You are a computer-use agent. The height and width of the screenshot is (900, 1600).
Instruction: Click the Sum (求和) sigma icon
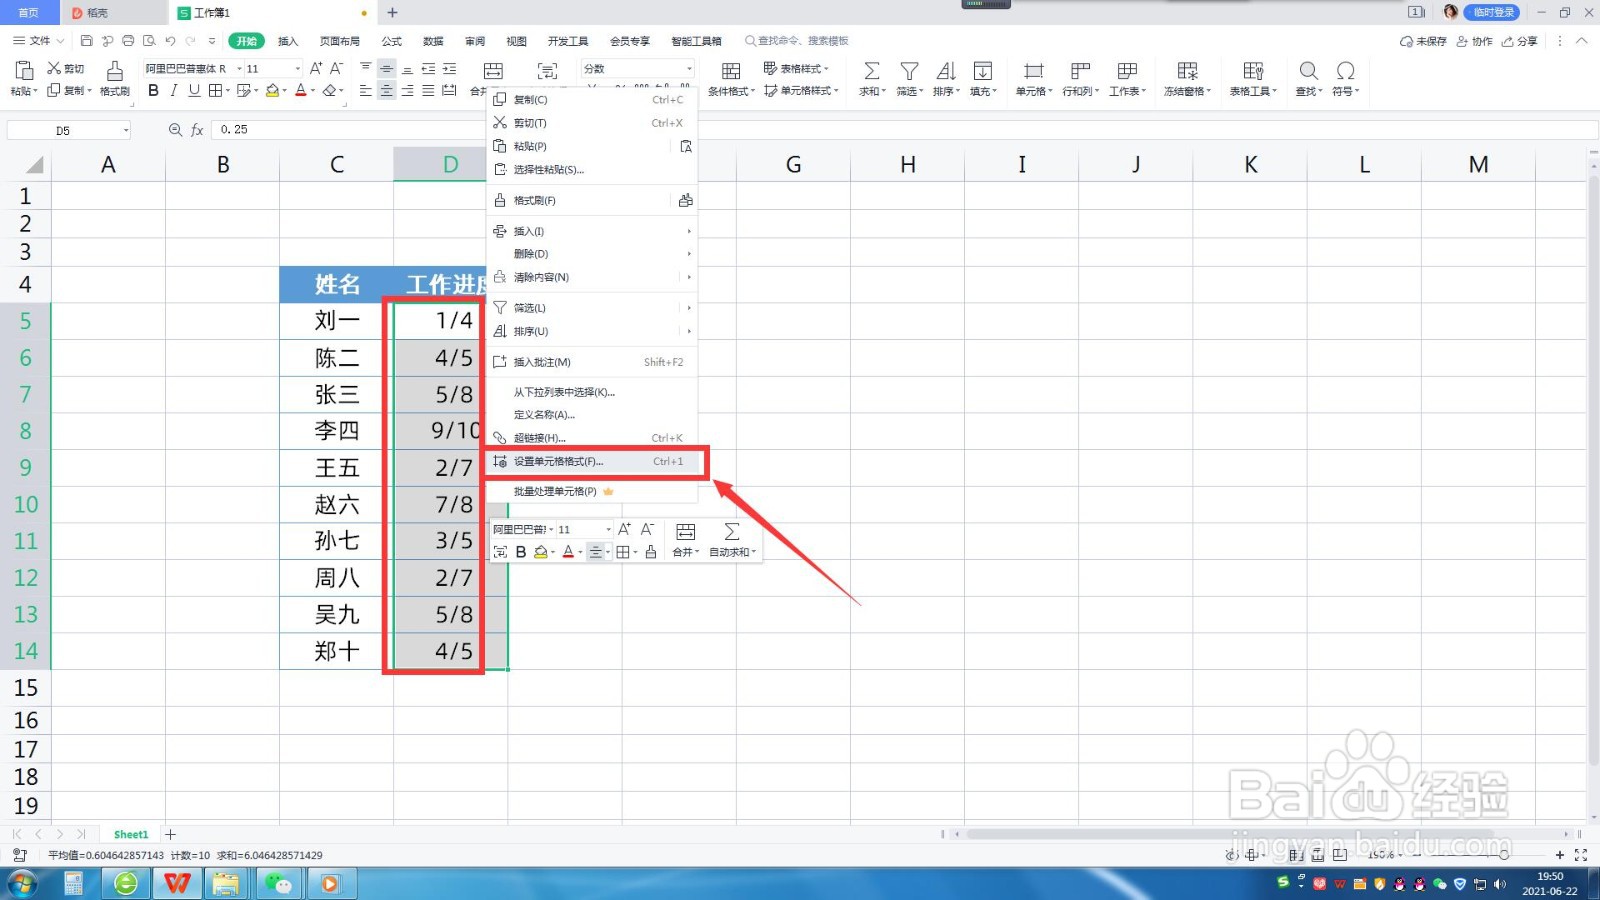[x=872, y=71]
